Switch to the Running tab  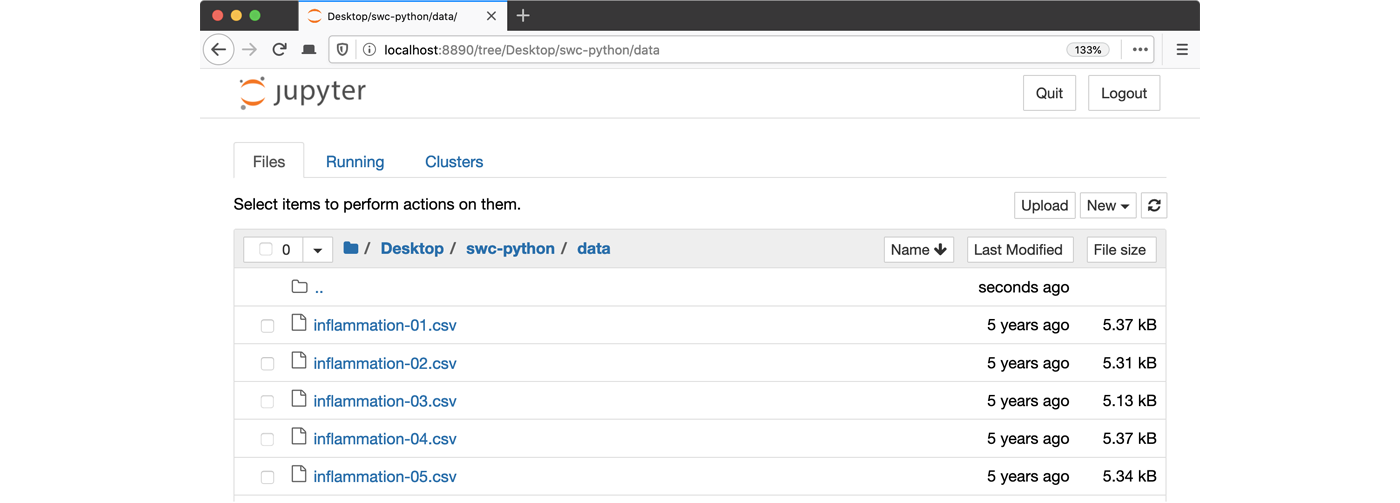pyautogui.click(x=355, y=162)
